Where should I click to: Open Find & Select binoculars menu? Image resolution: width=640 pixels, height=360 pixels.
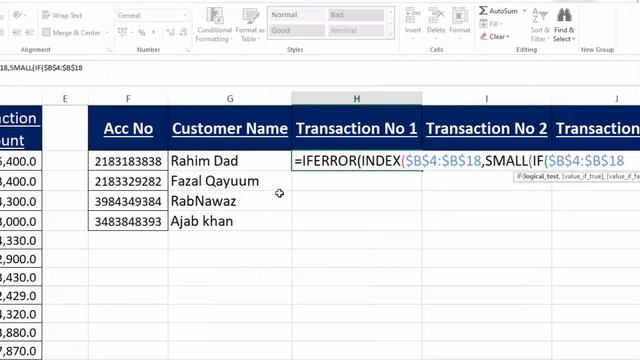click(x=564, y=25)
